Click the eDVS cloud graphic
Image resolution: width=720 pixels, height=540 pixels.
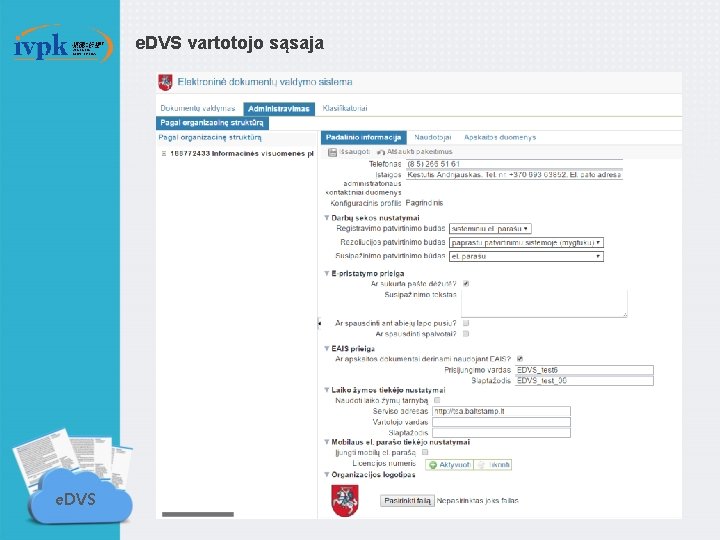coord(81,497)
